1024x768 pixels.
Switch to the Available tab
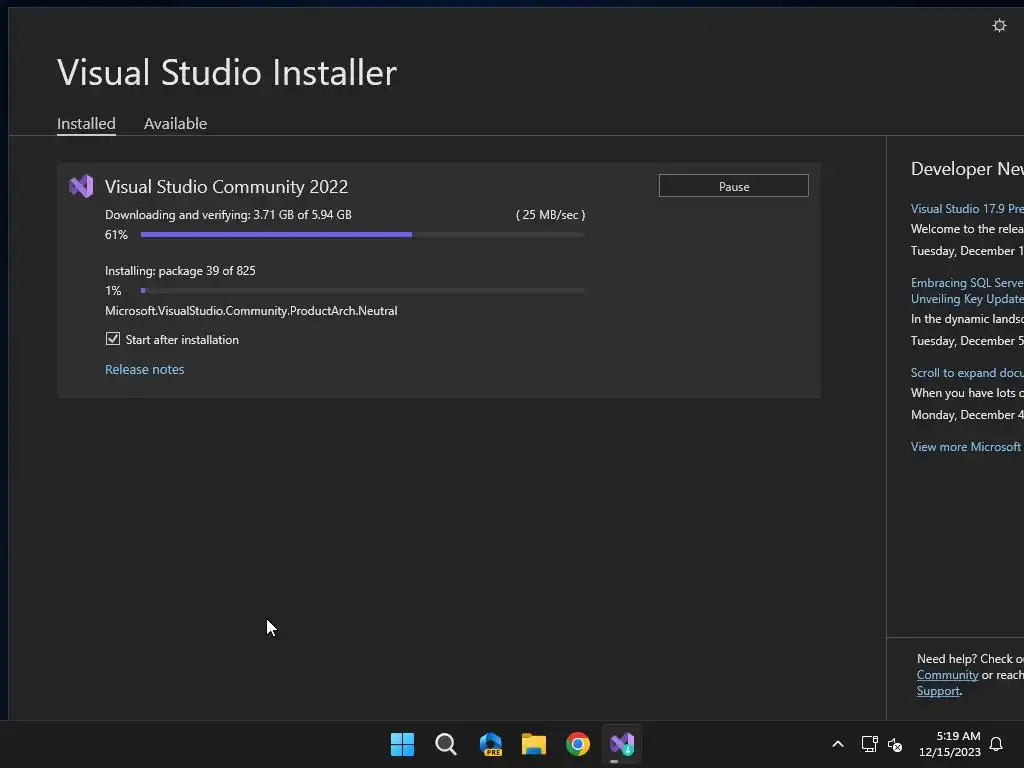175,123
